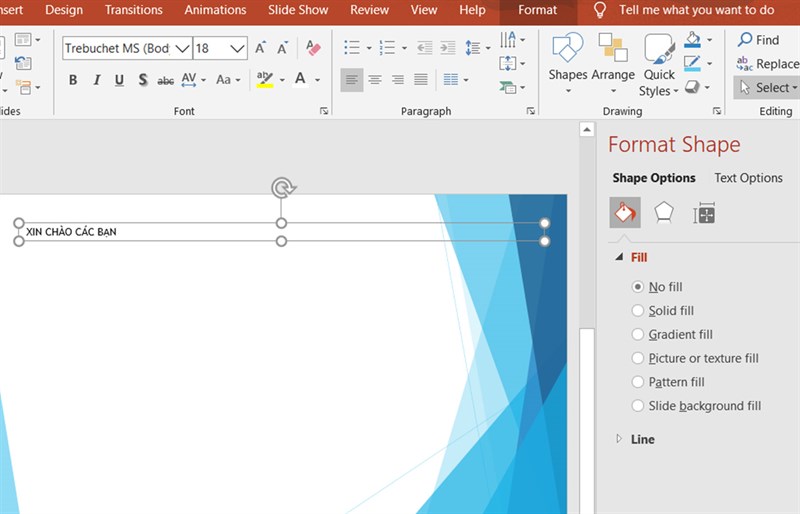Apply Strikethrough formatting
Viewport: 800px width, 514px height.
click(165, 80)
